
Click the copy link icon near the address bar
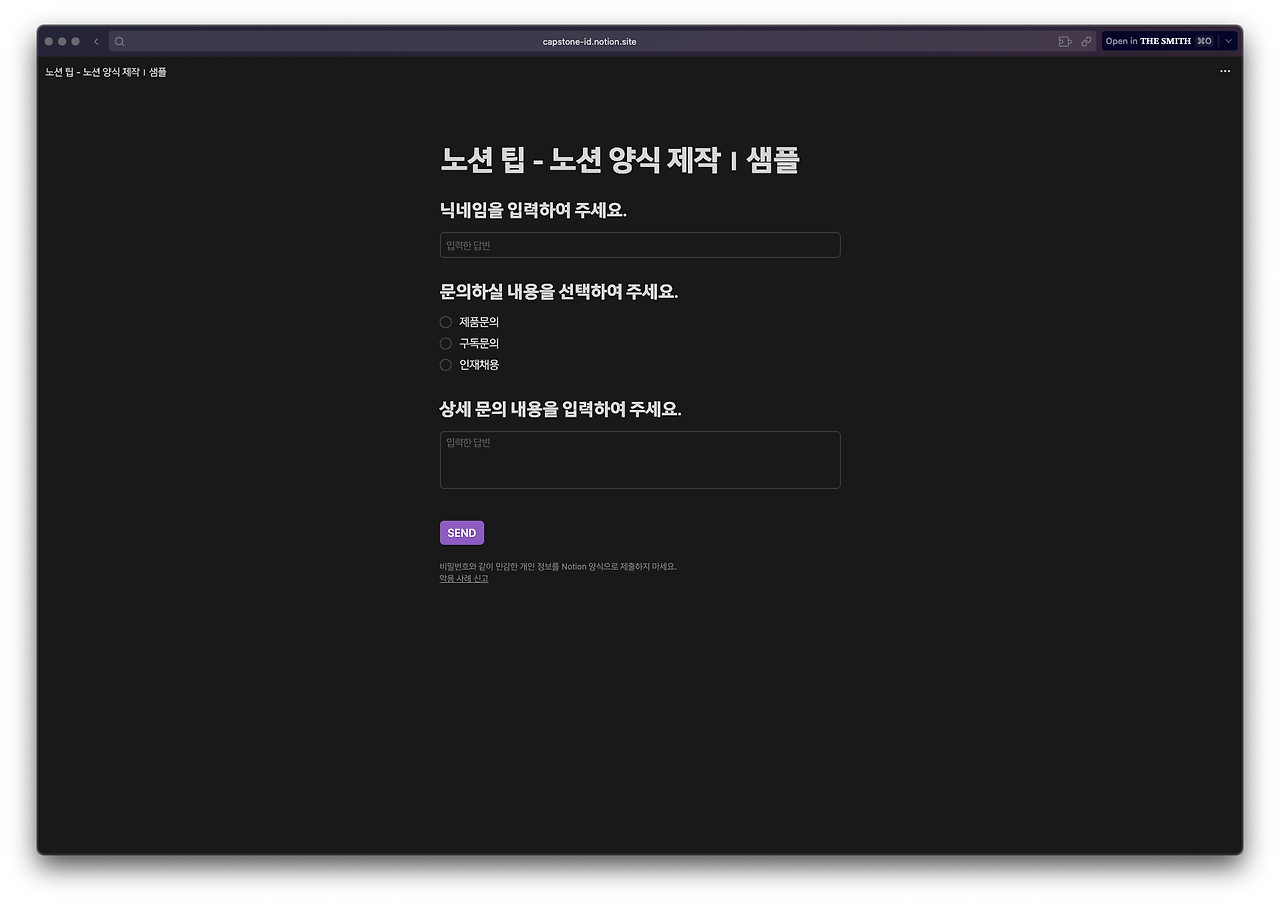click(x=1087, y=41)
